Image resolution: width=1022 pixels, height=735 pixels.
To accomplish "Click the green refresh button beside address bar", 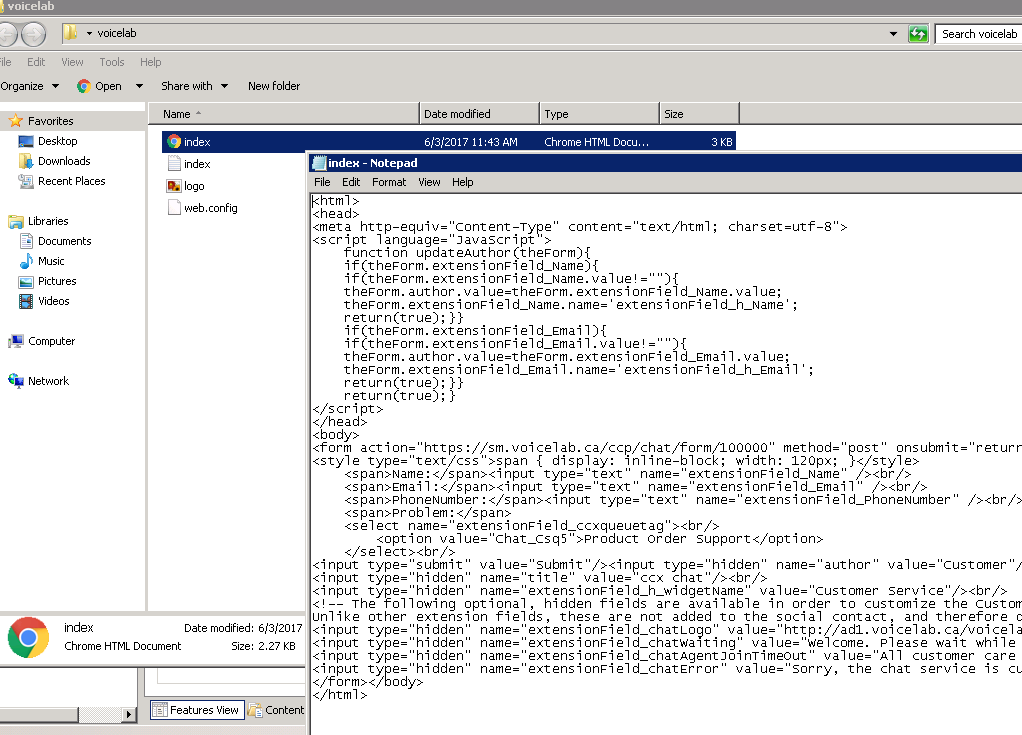I will click(918, 34).
